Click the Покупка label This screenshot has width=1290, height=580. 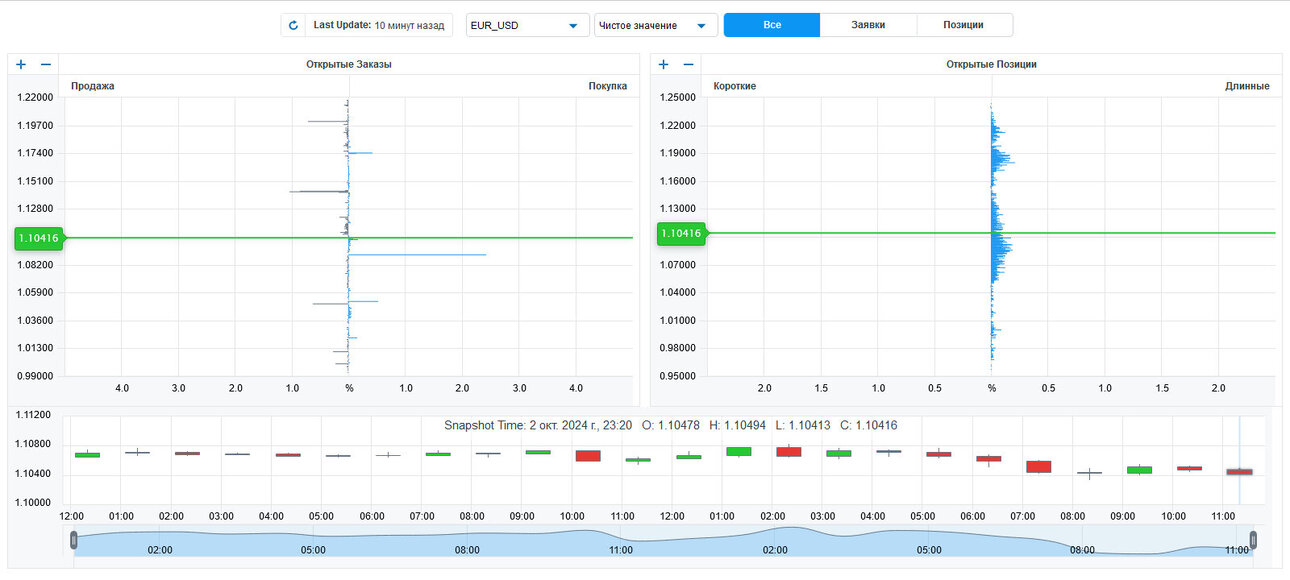pos(608,86)
